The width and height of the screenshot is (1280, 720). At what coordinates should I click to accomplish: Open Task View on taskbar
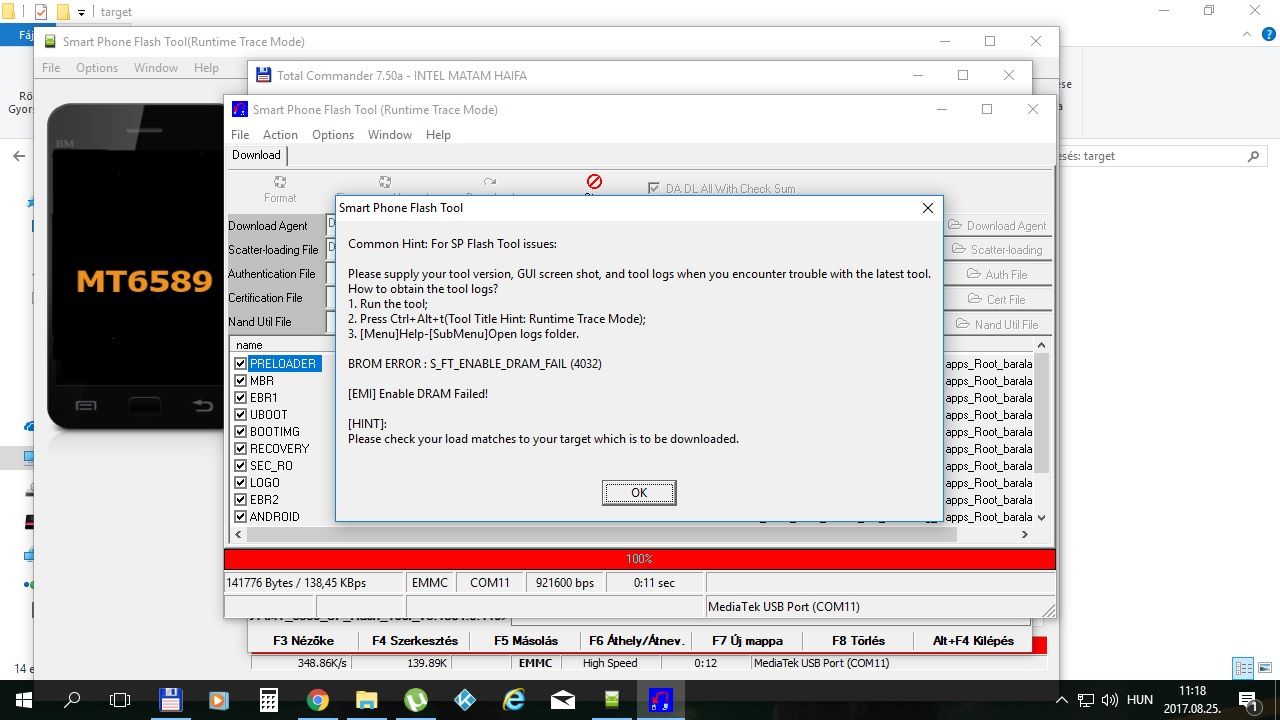coord(120,700)
